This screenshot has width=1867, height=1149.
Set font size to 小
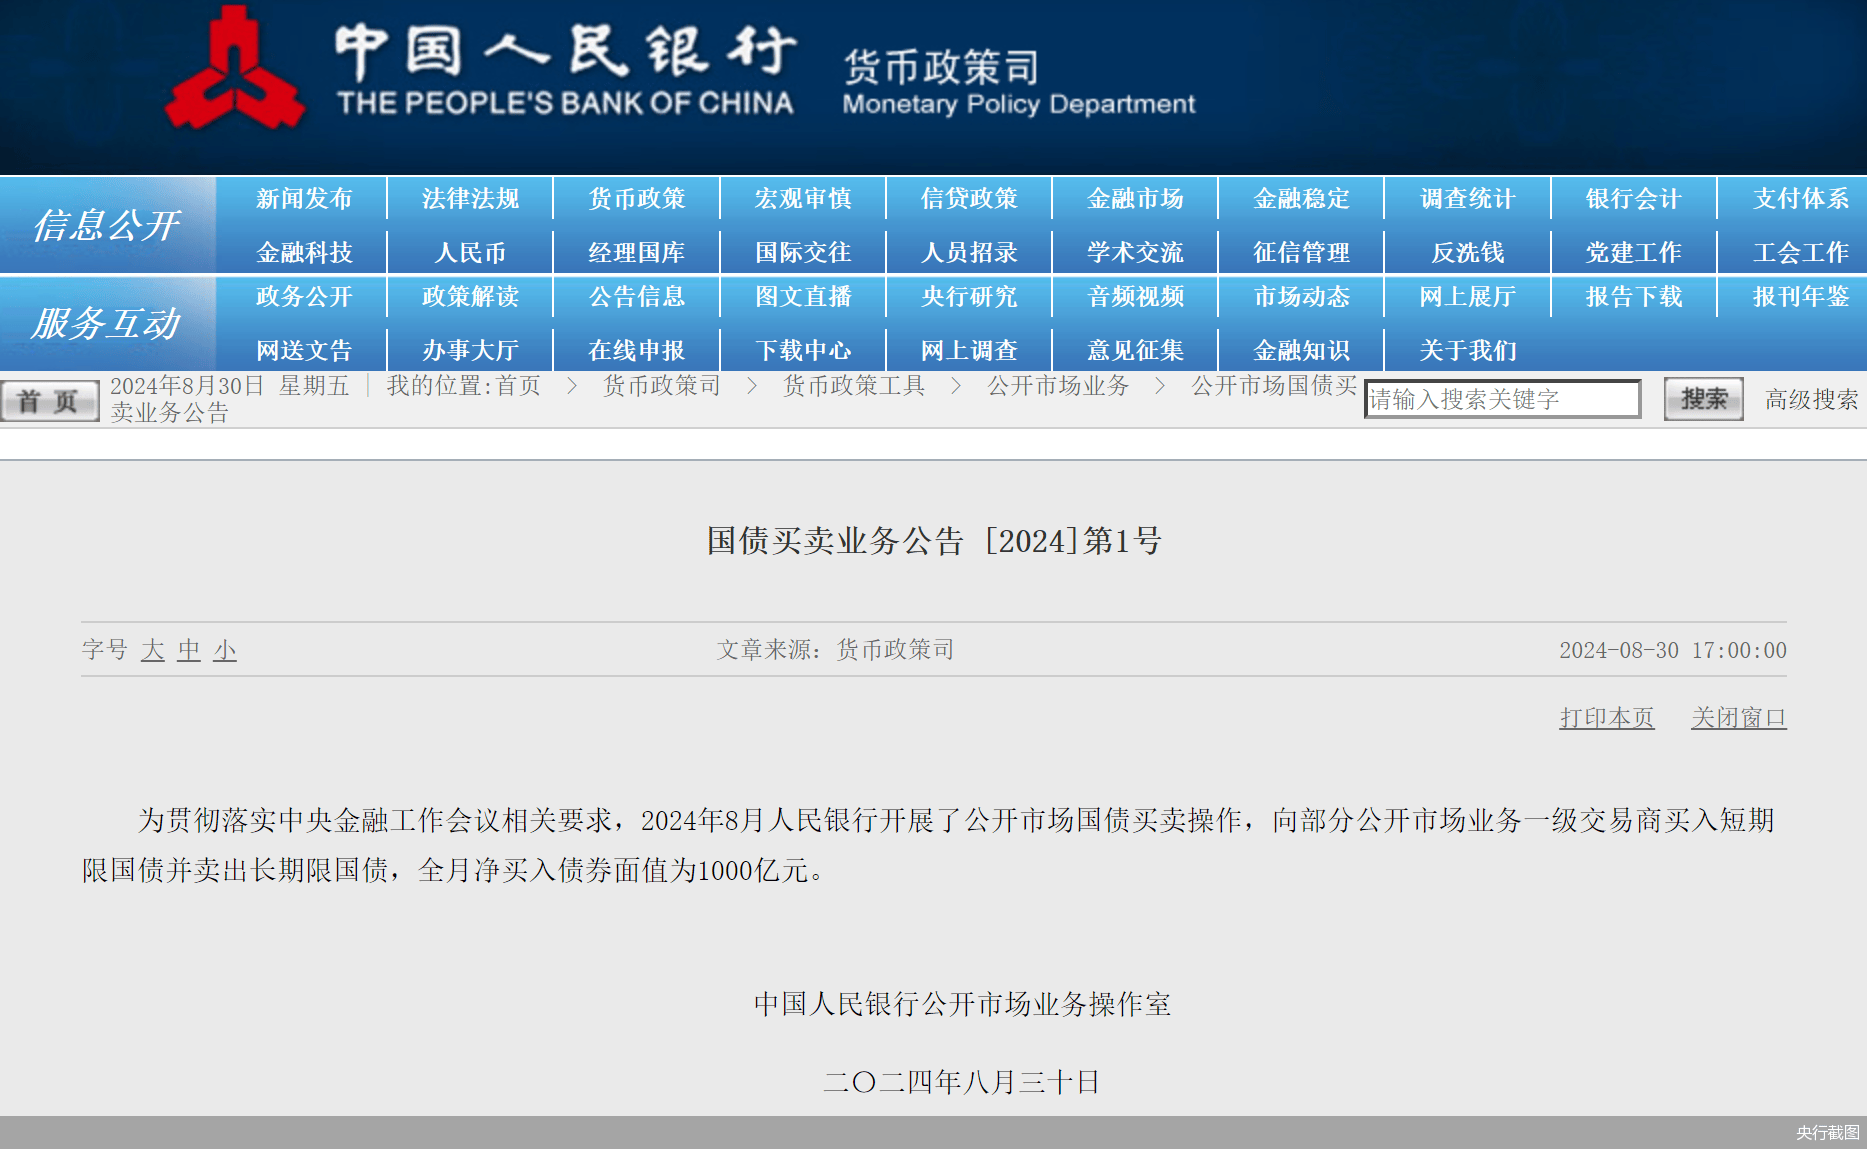coord(225,650)
